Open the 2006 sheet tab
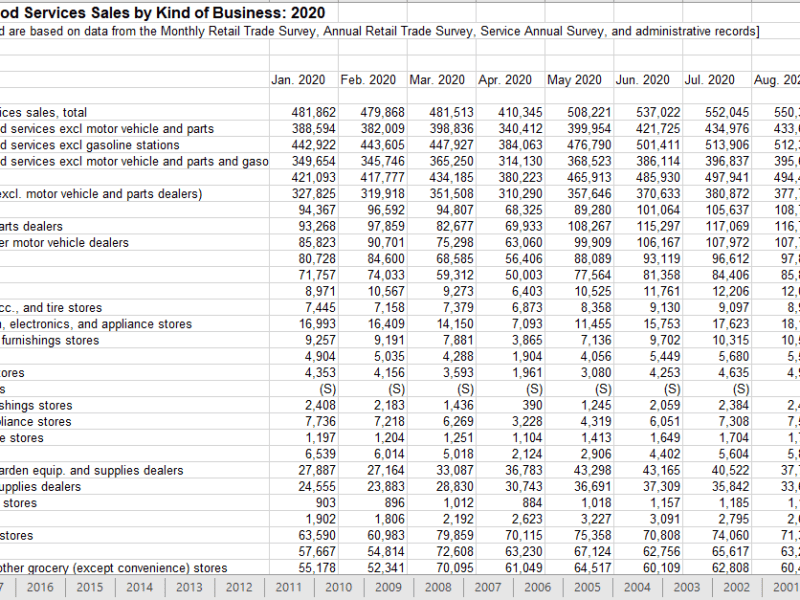The width and height of the screenshot is (800, 600). click(x=537, y=588)
